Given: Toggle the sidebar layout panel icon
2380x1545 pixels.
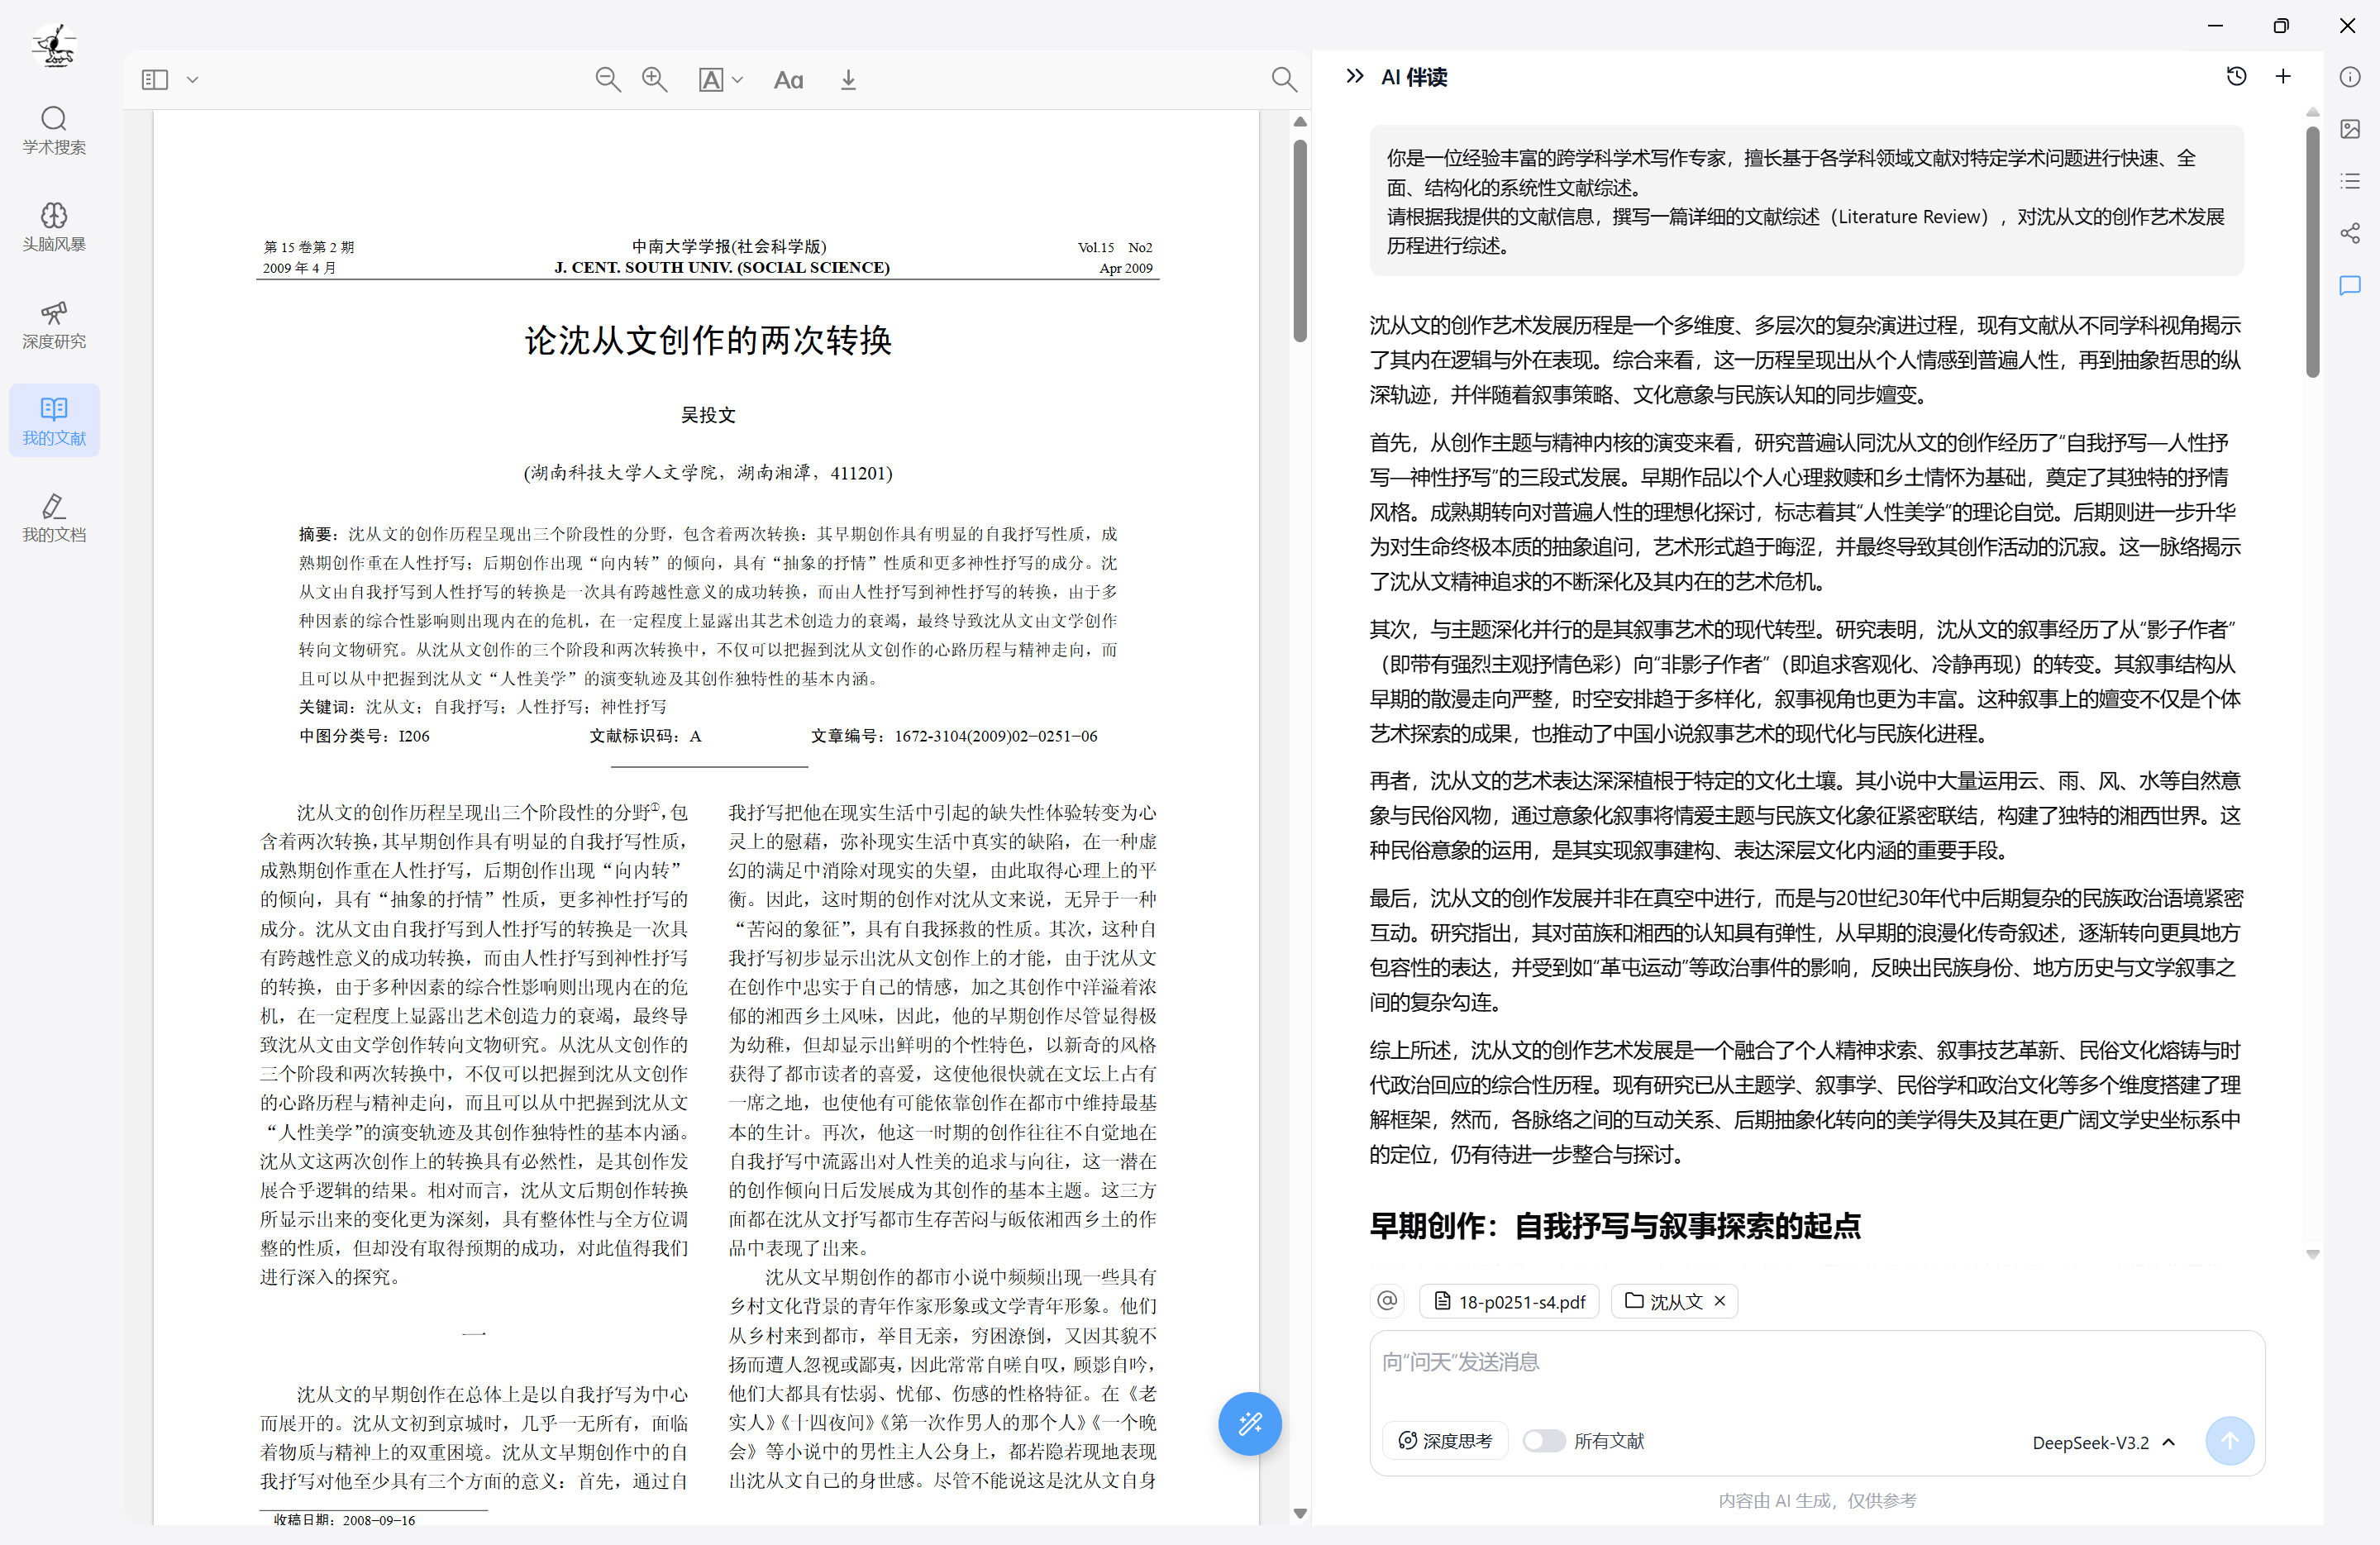Looking at the screenshot, I should point(155,79).
